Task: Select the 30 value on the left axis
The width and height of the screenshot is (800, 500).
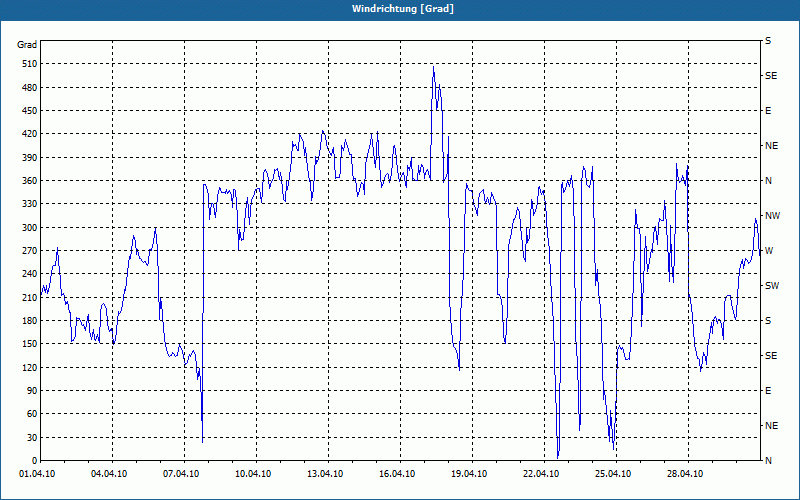Action: [x=32, y=437]
